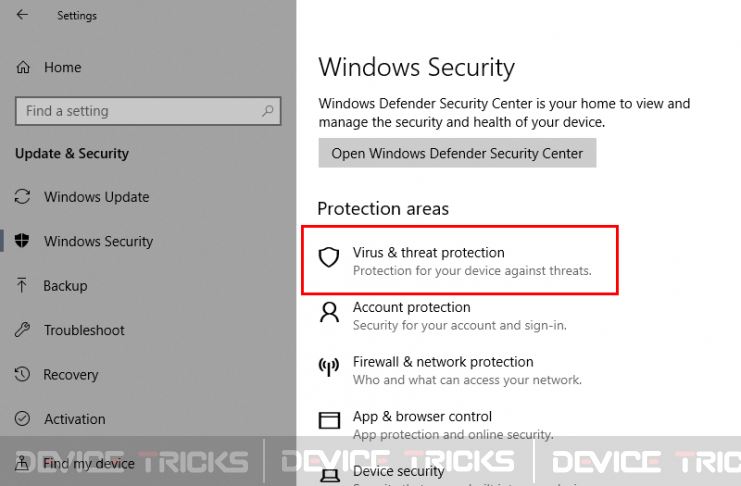Click the Windows Update refresh arrows icon
Image resolution: width=741 pixels, height=486 pixels.
click(x=22, y=197)
